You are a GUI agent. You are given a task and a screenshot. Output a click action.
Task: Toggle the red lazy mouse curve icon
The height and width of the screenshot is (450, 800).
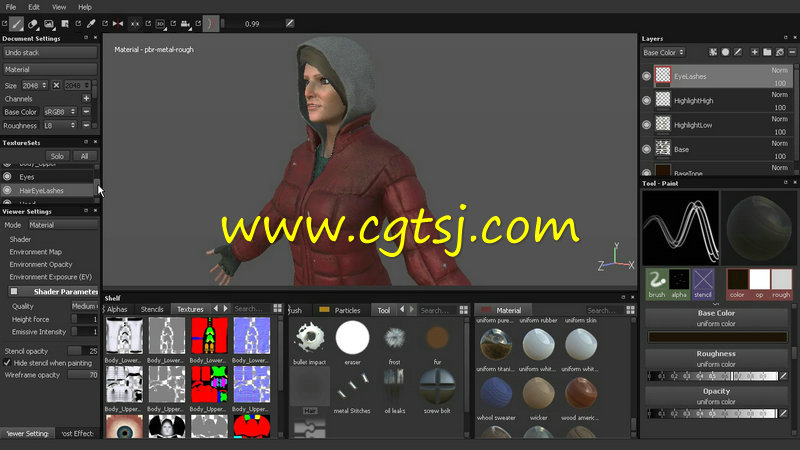coord(211,23)
